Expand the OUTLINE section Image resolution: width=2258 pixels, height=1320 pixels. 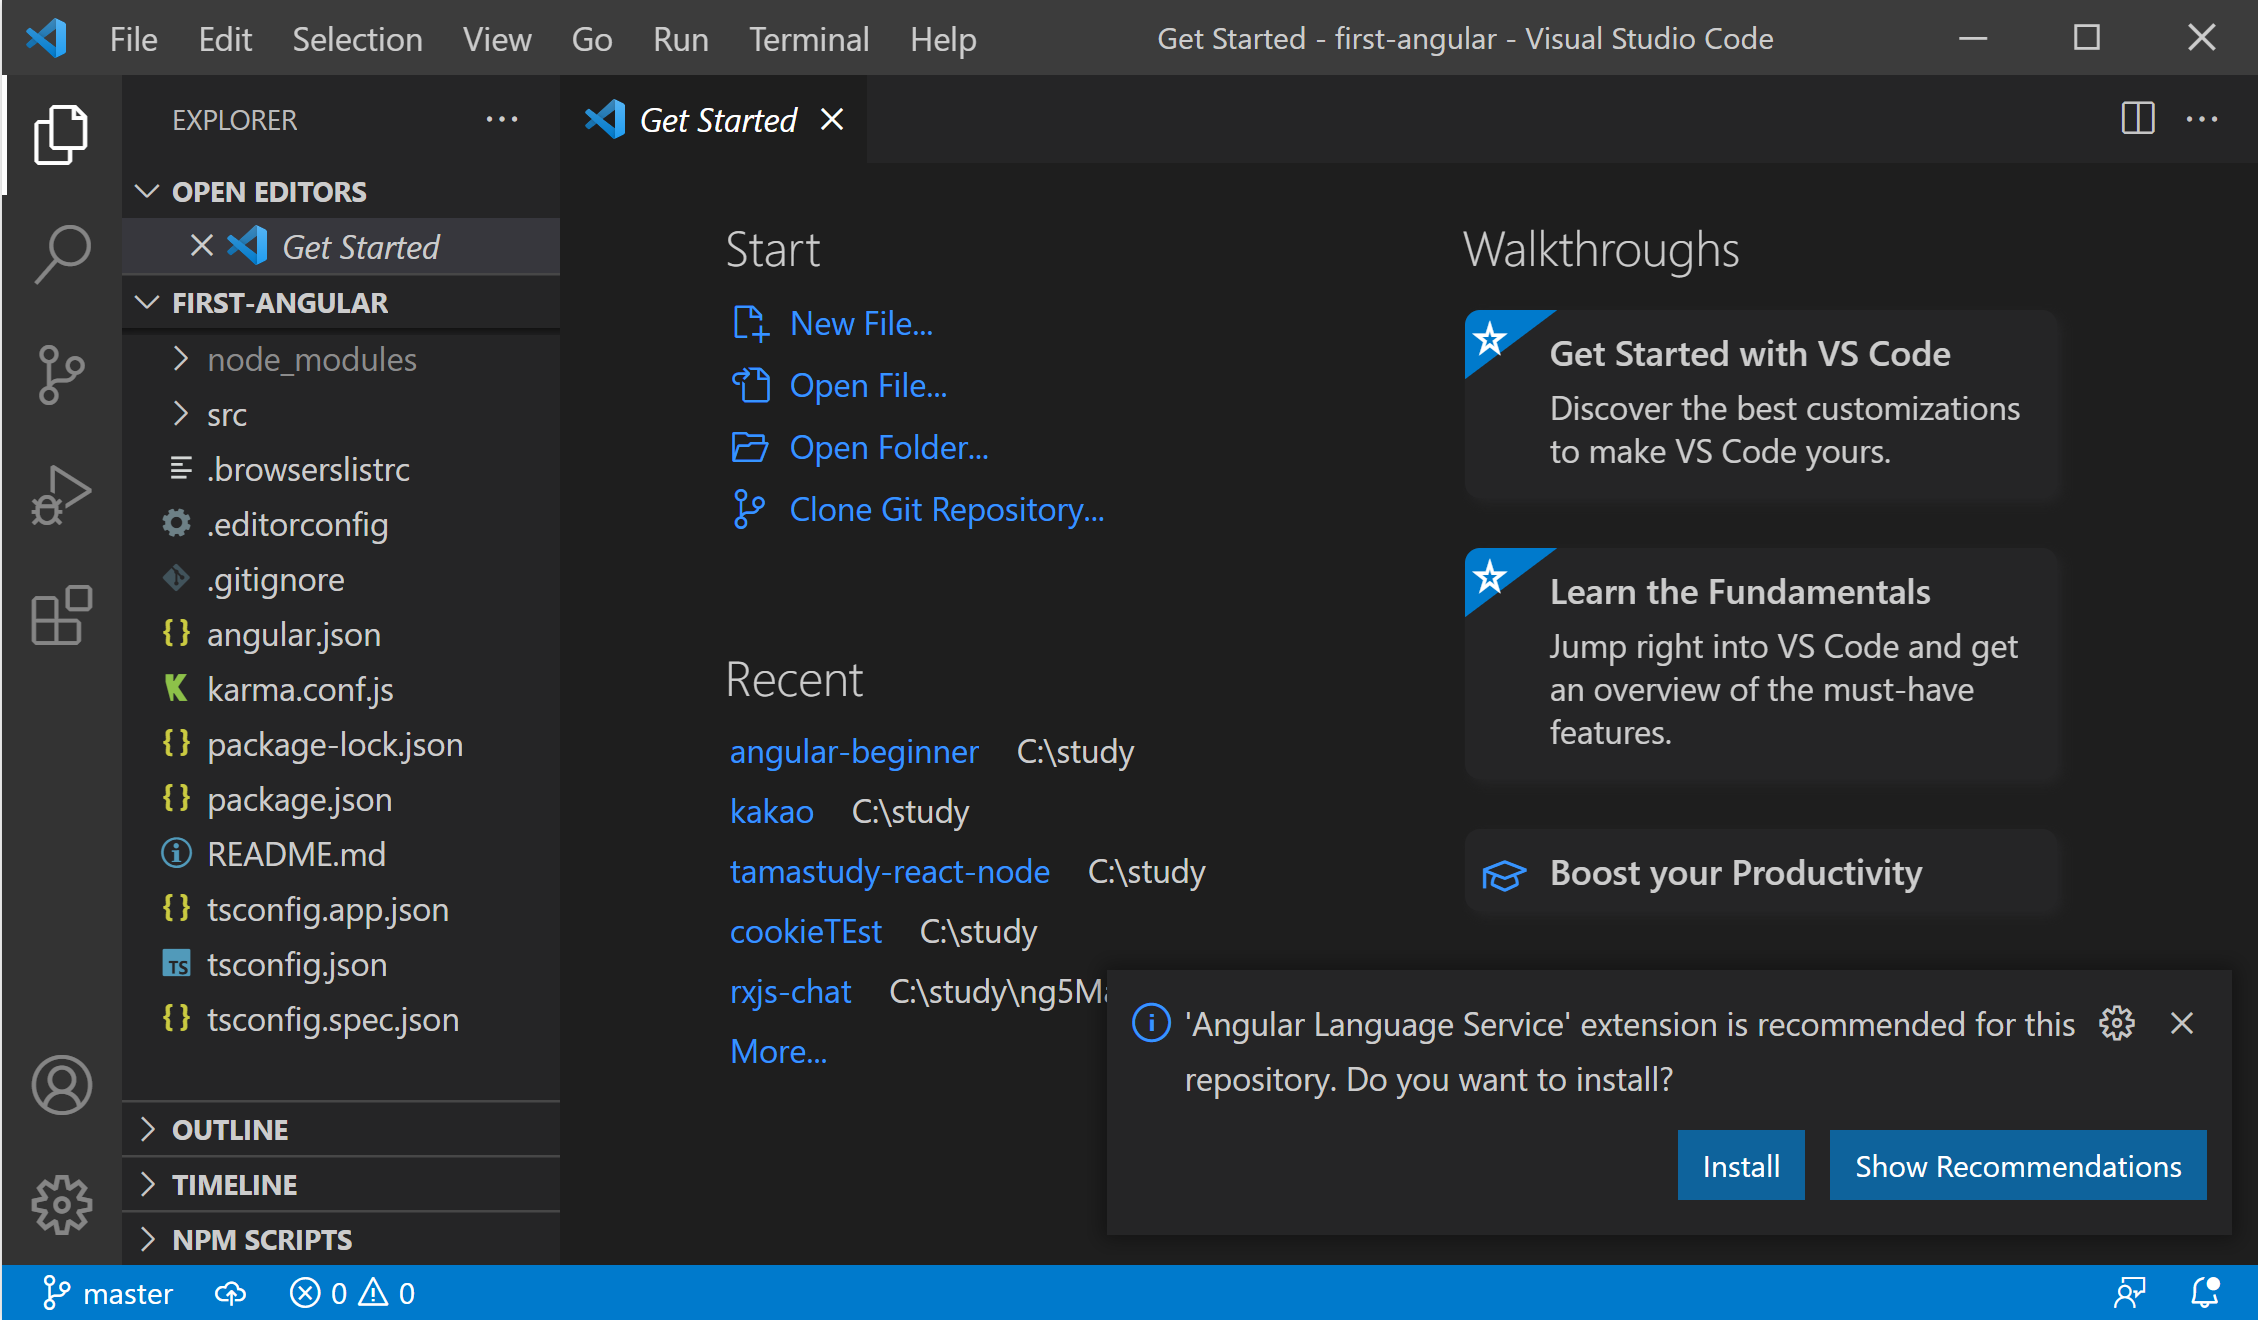pos(230,1129)
